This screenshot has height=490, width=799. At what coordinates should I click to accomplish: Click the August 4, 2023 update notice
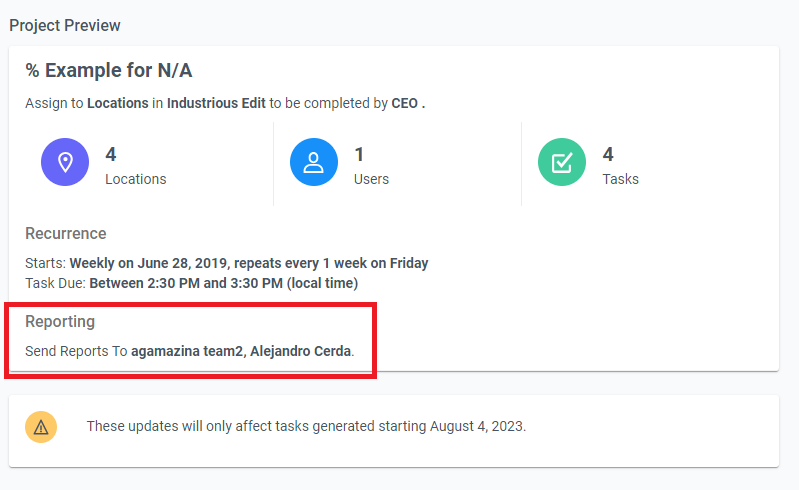306,426
